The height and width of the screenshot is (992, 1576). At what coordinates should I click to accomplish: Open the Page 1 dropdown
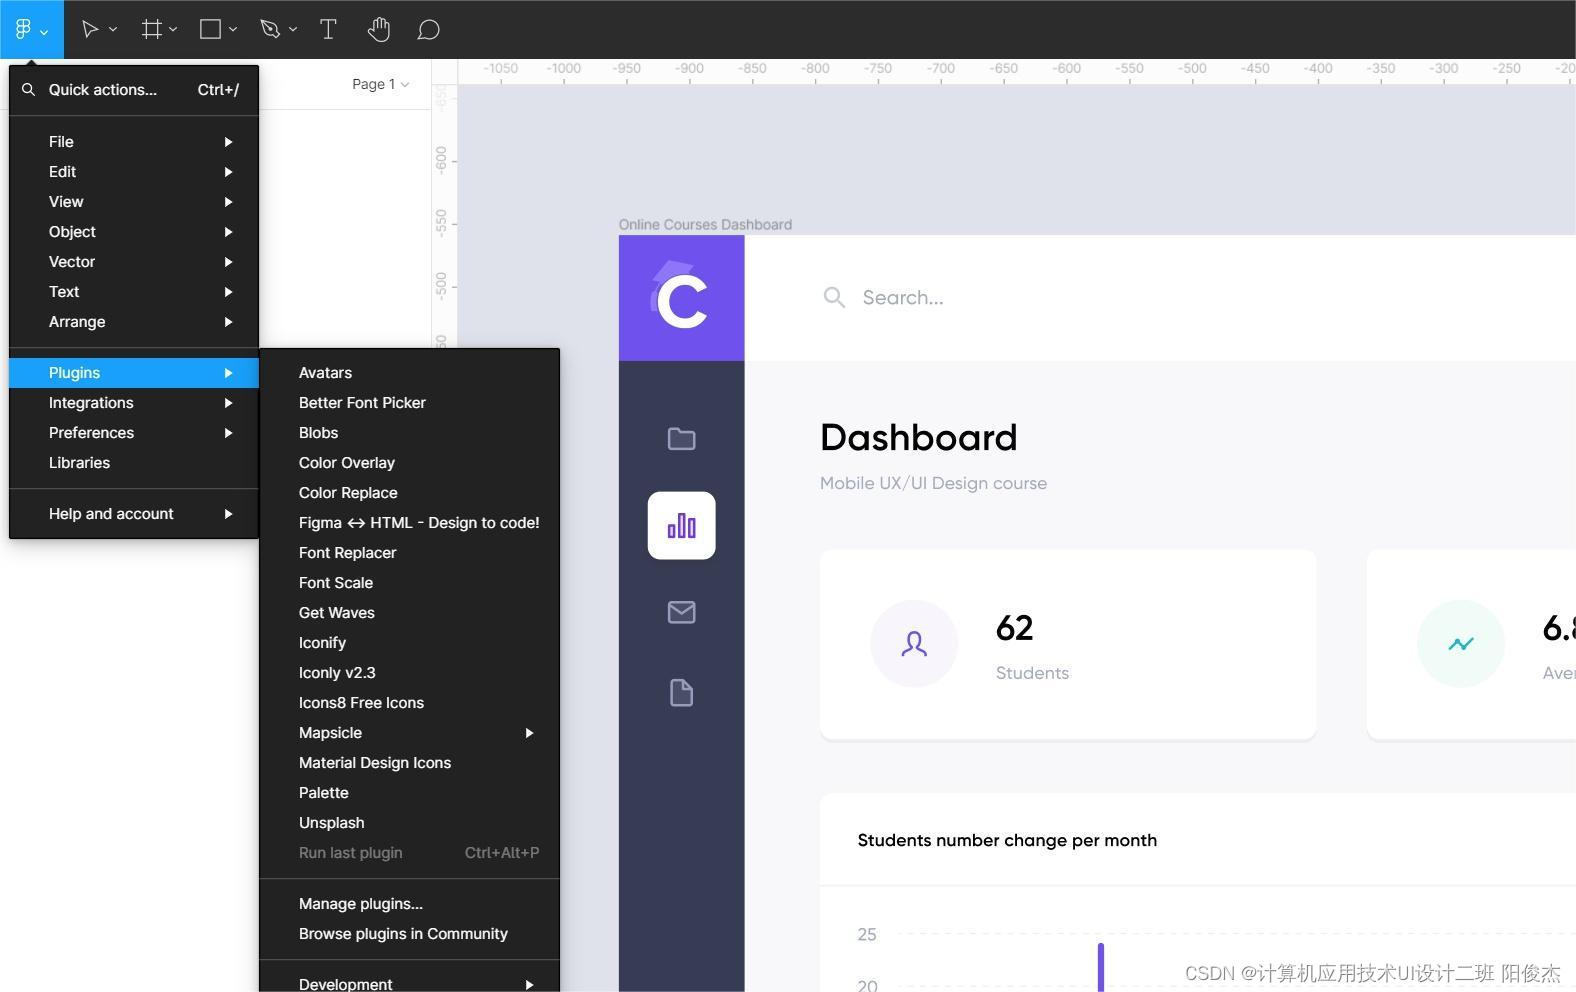(x=380, y=84)
